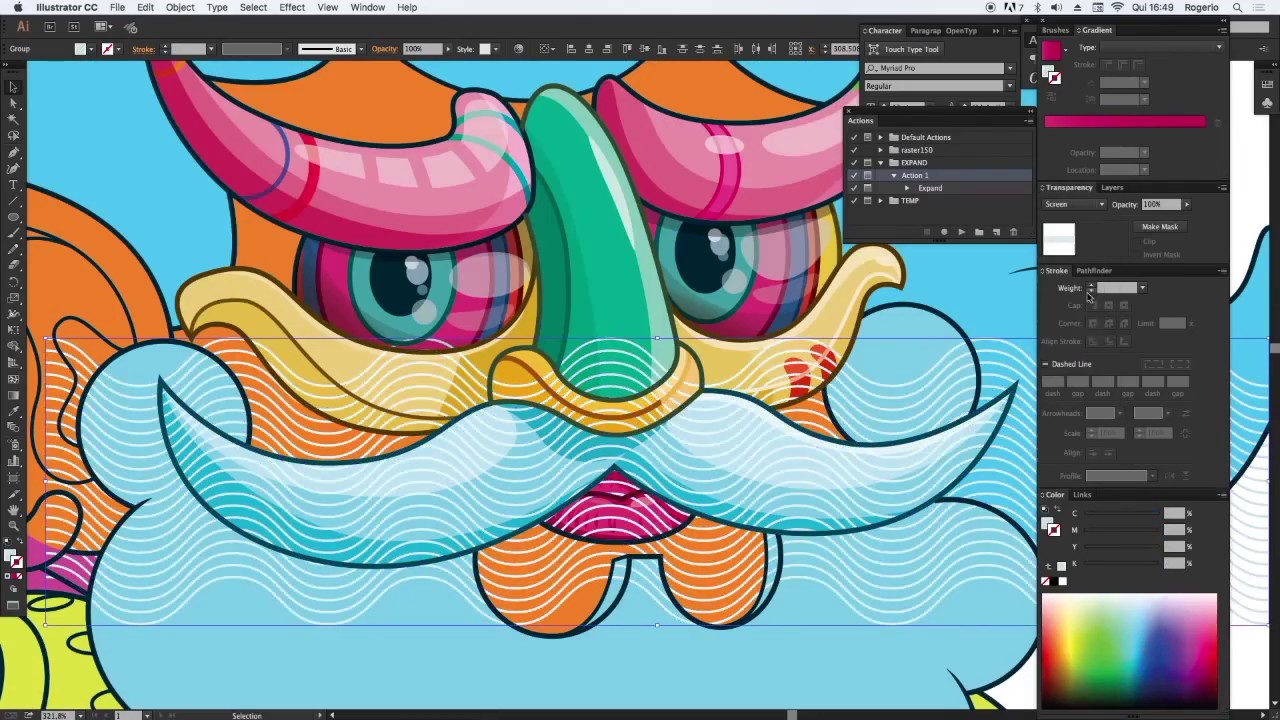Select the Paintbrush tool
The width and height of the screenshot is (1280, 720).
14,233
